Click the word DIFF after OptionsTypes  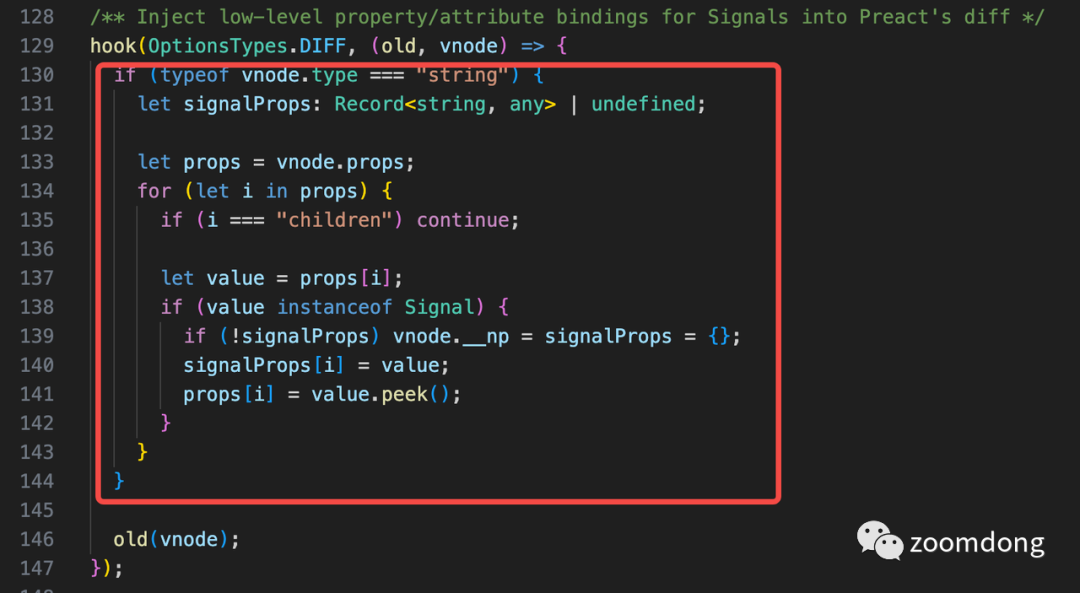[x=322, y=45]
